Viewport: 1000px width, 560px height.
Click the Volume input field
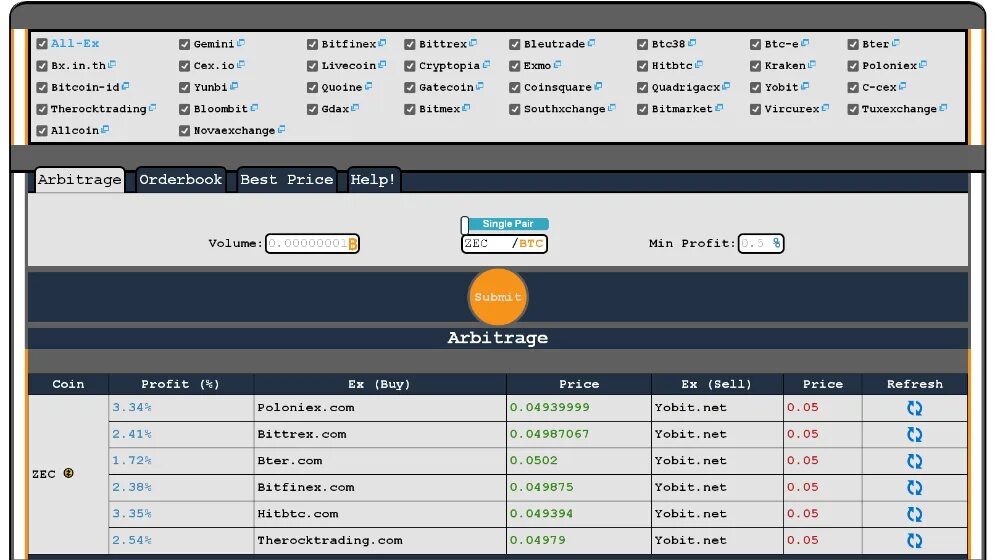312,243
